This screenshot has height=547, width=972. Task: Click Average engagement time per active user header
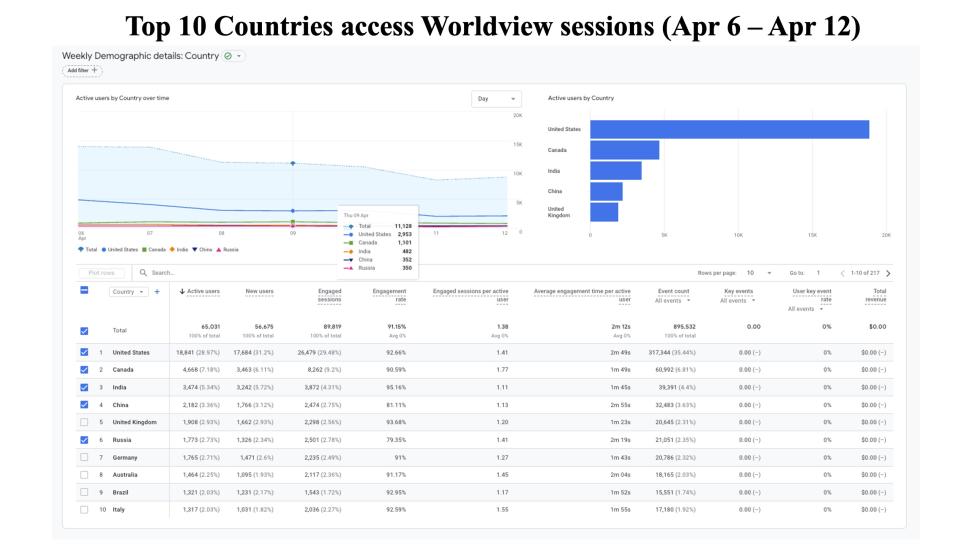tap(582, 295)
